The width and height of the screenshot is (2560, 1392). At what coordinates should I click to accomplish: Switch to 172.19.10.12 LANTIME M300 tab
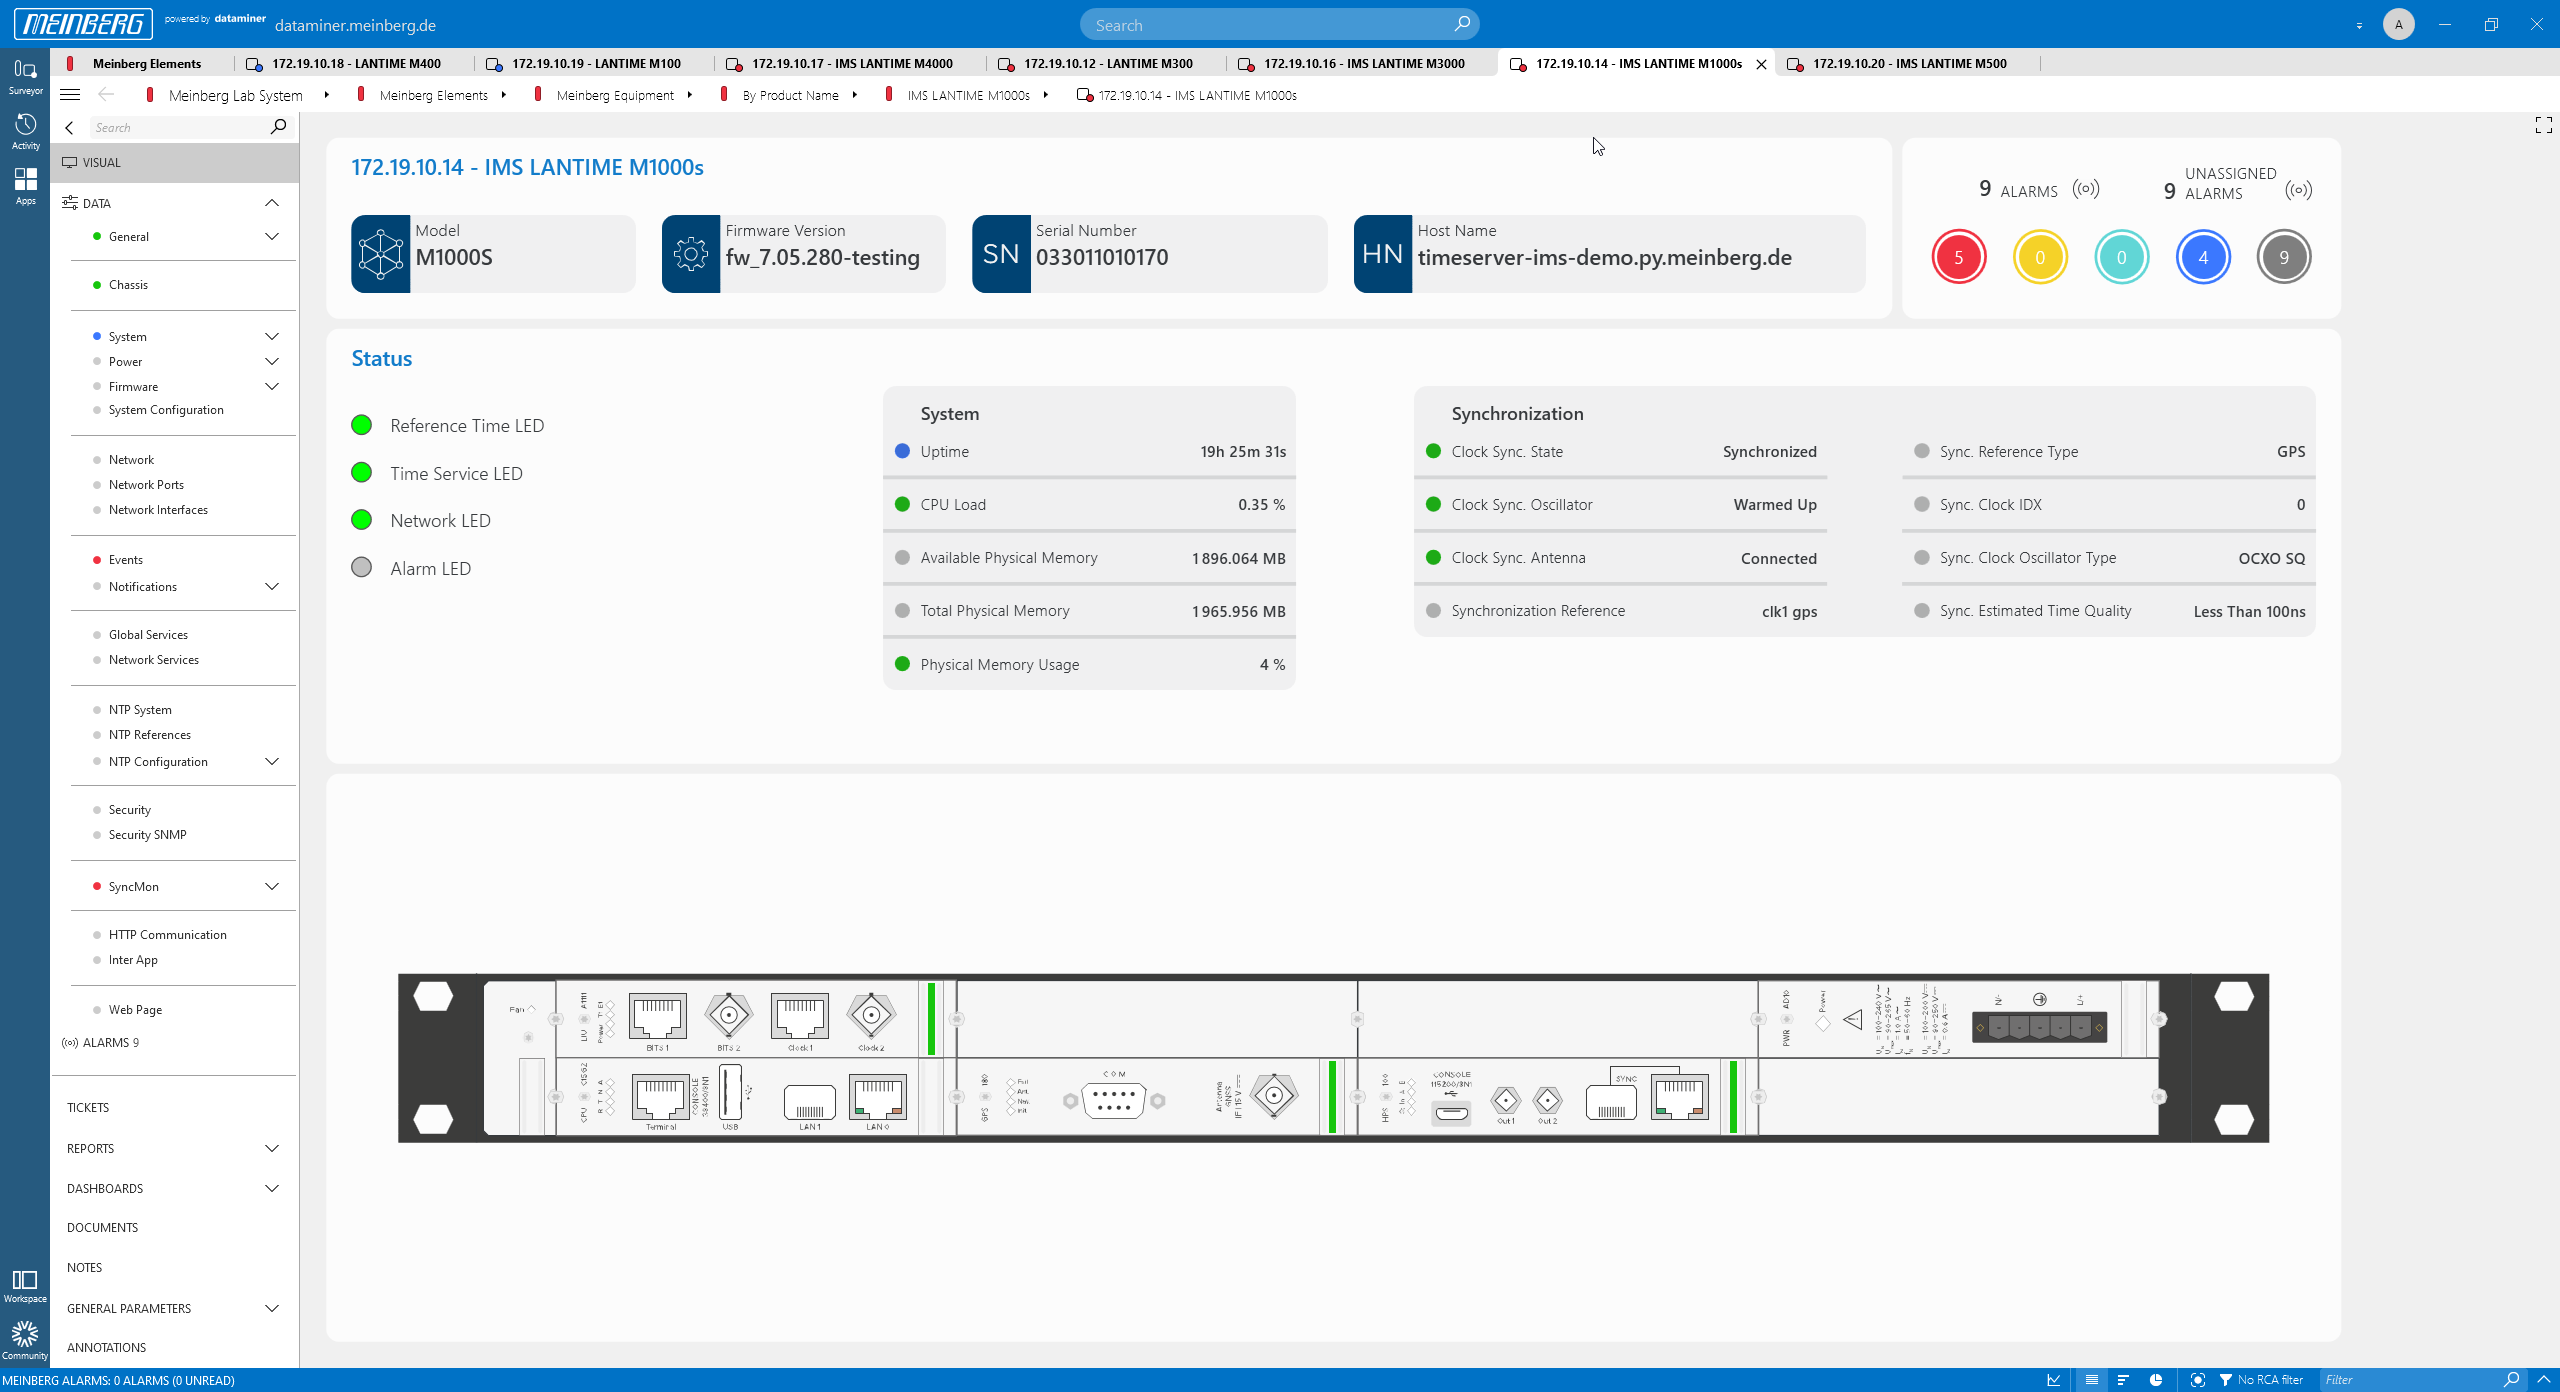1108,63
